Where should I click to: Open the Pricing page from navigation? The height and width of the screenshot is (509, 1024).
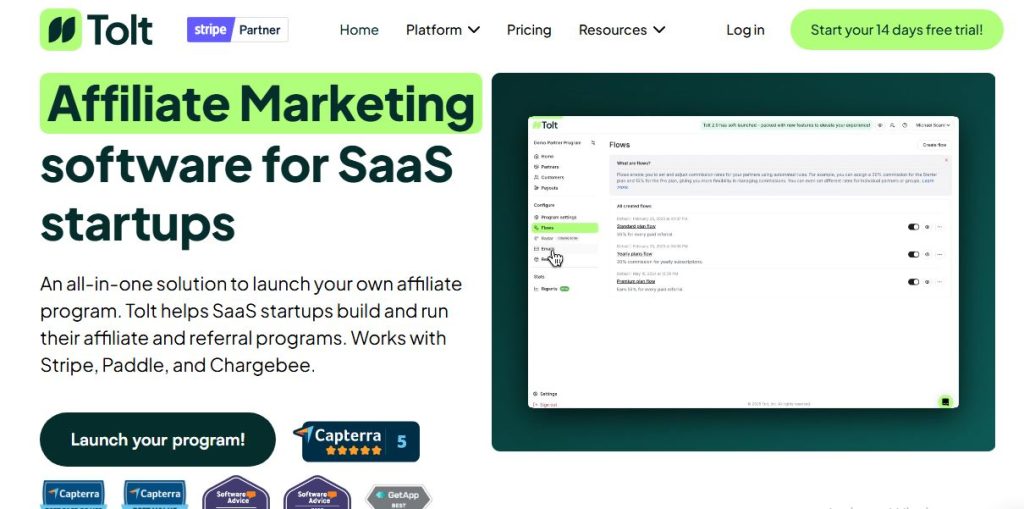pos(529,30)
